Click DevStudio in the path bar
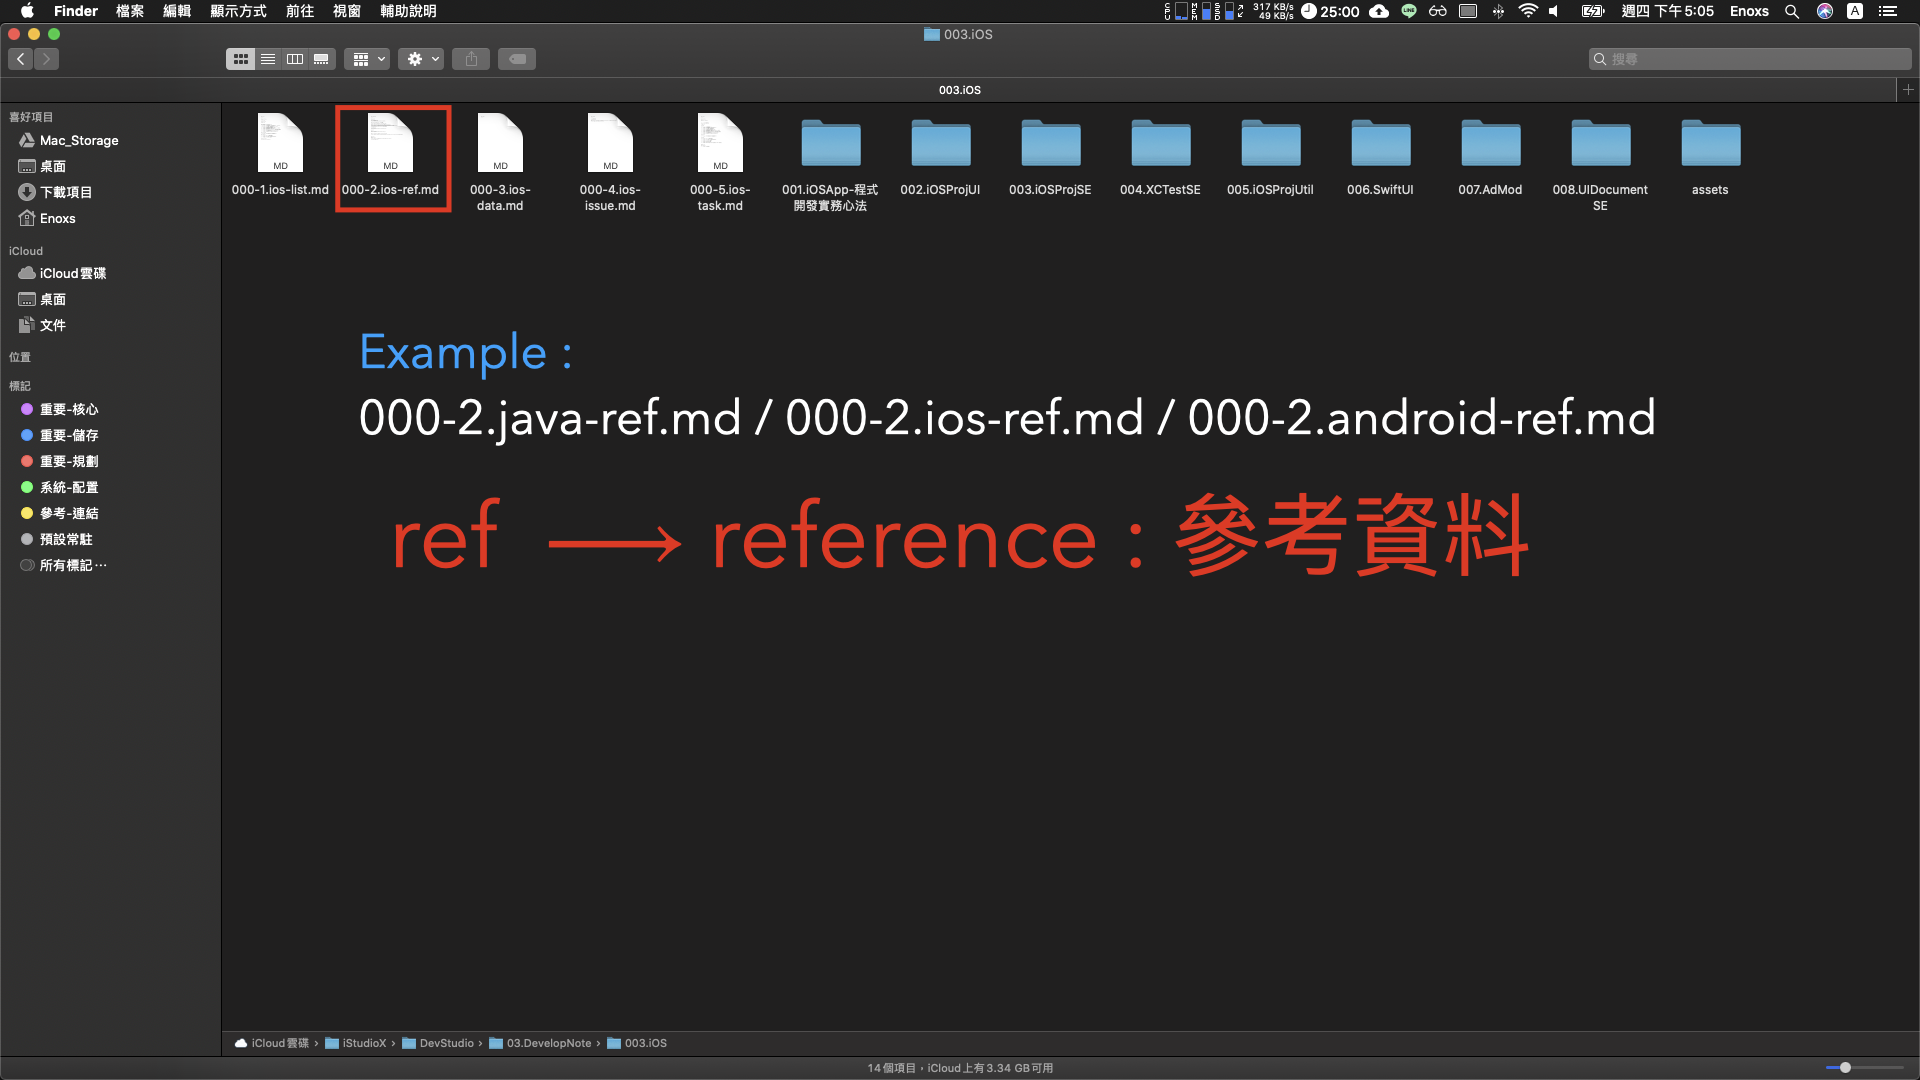The image size is (1920, 1080). click(446, 1043)
